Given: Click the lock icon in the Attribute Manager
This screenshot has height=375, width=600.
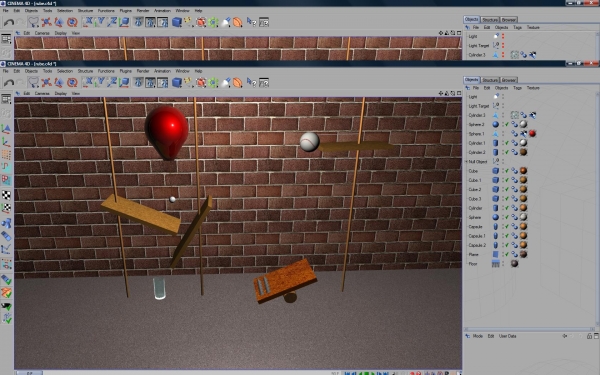Looking at the screenshot, I should tap(589, 336).
